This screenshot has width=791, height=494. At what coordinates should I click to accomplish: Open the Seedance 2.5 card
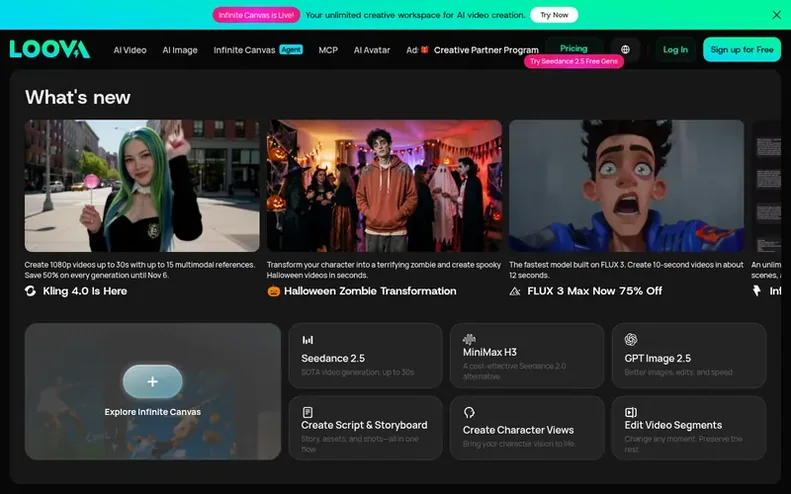365,356
